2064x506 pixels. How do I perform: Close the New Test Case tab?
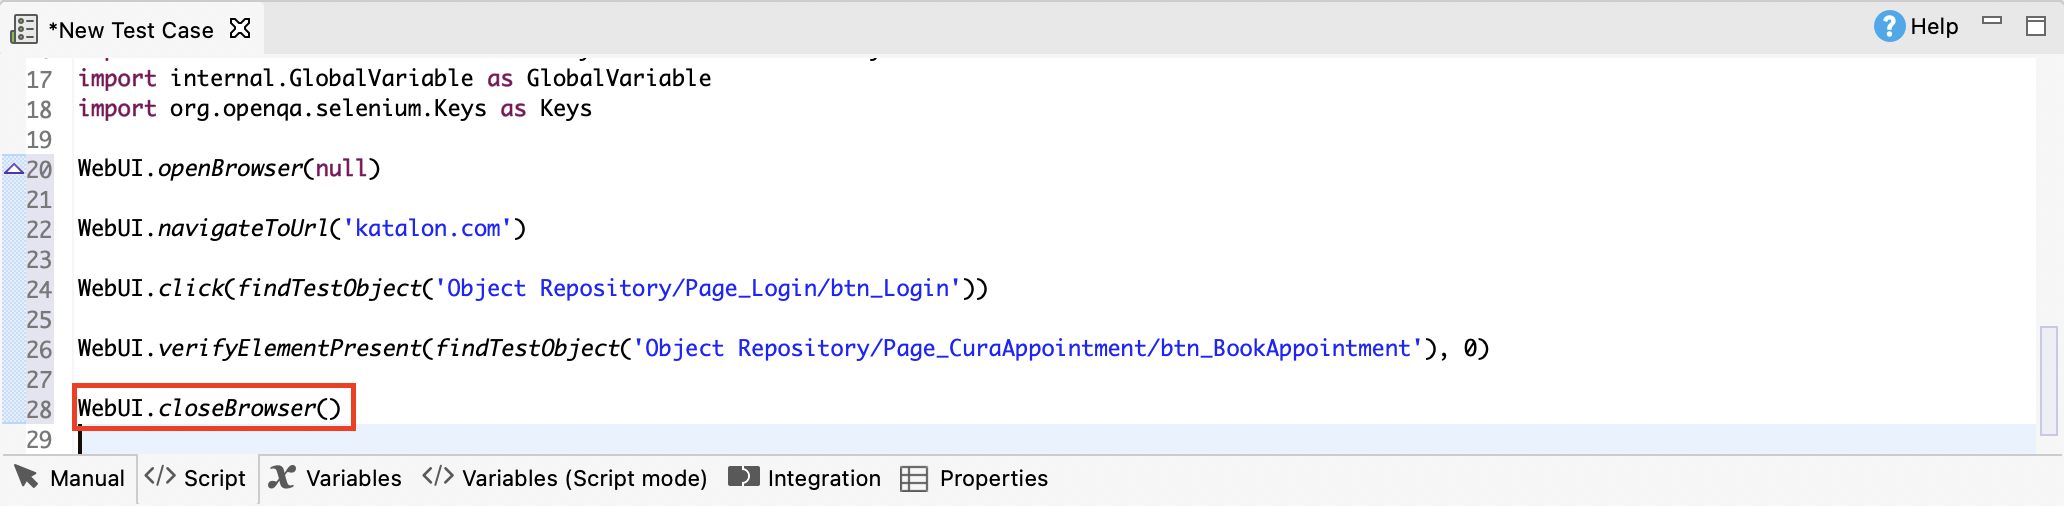(x=240, y=29)
